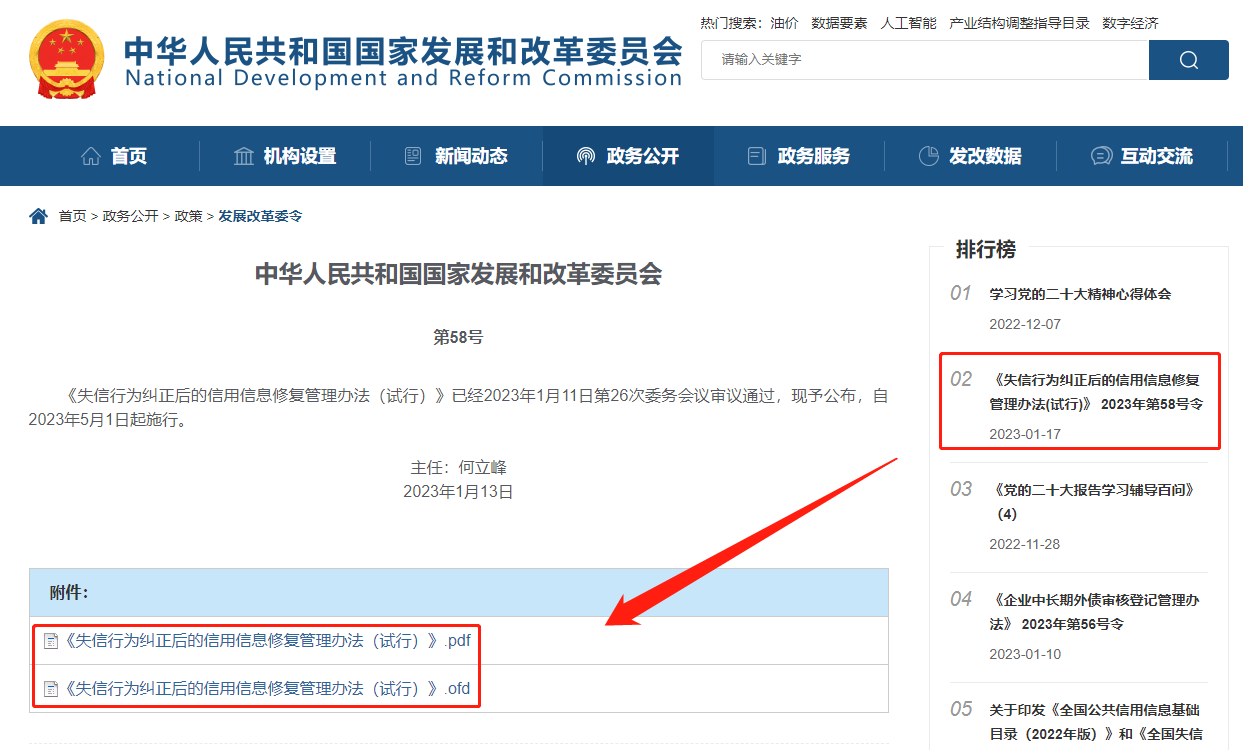The width and height of the screenshot is (1243, 750).
Task: Open the 互动交流 navigation item
Action: [1142, 156]
